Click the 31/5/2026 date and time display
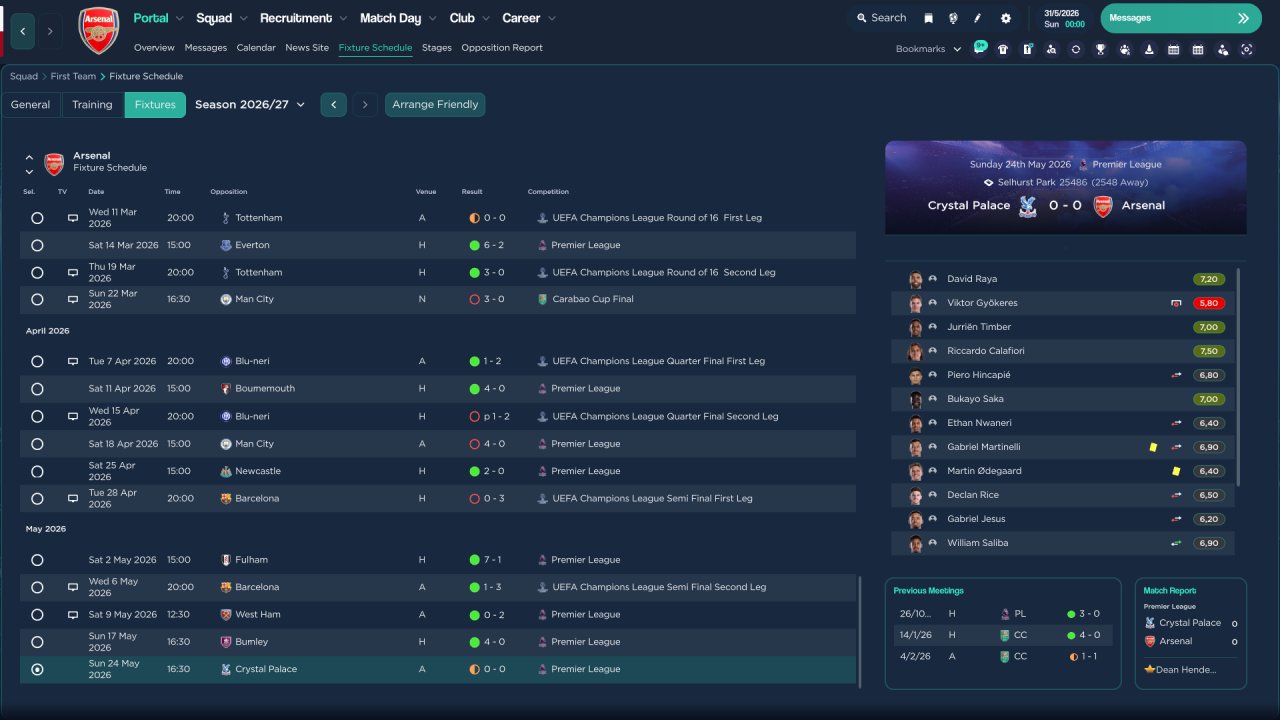Screen dimensions: 1280x720 pos(1064,18)
